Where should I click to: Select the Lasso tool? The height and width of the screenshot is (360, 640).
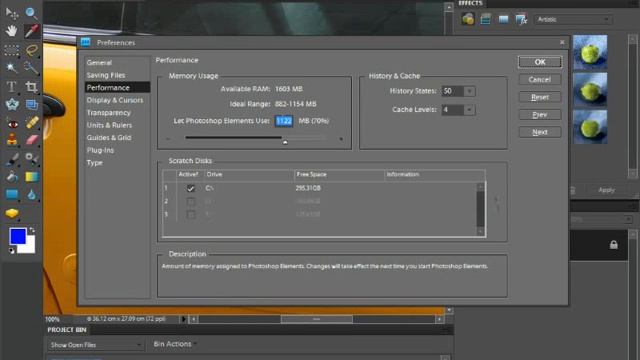31,51
